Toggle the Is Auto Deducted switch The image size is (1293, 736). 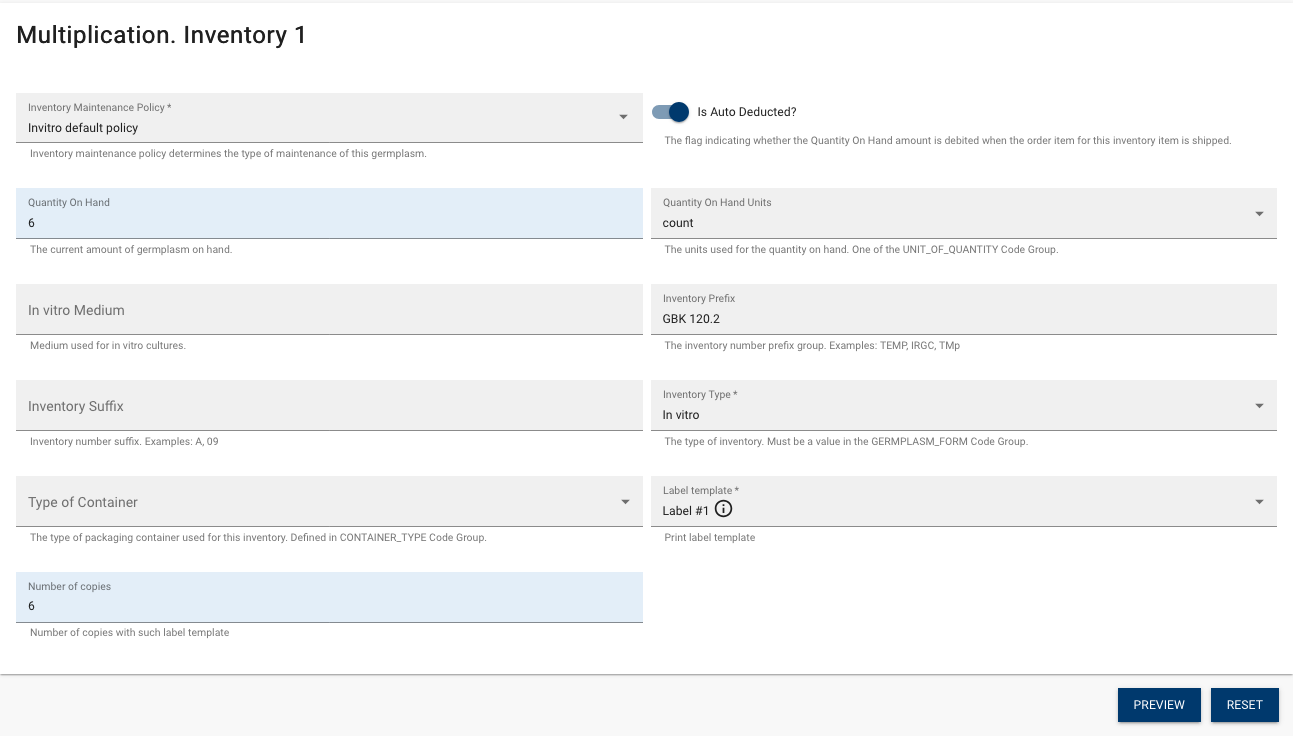(671, 112)
